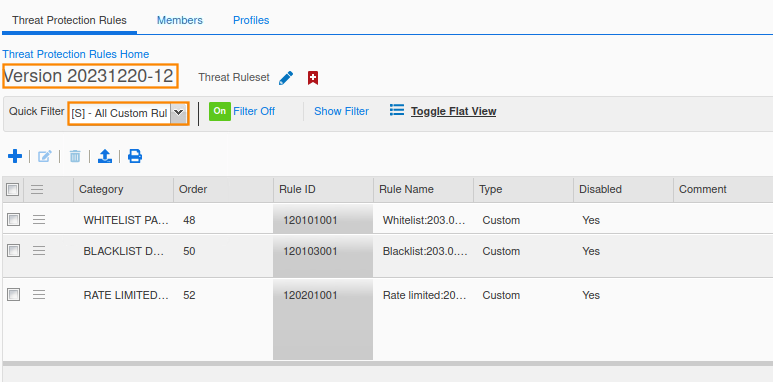Click the pencil edit icon beside Threat Ruleset

tap(286, 77)
